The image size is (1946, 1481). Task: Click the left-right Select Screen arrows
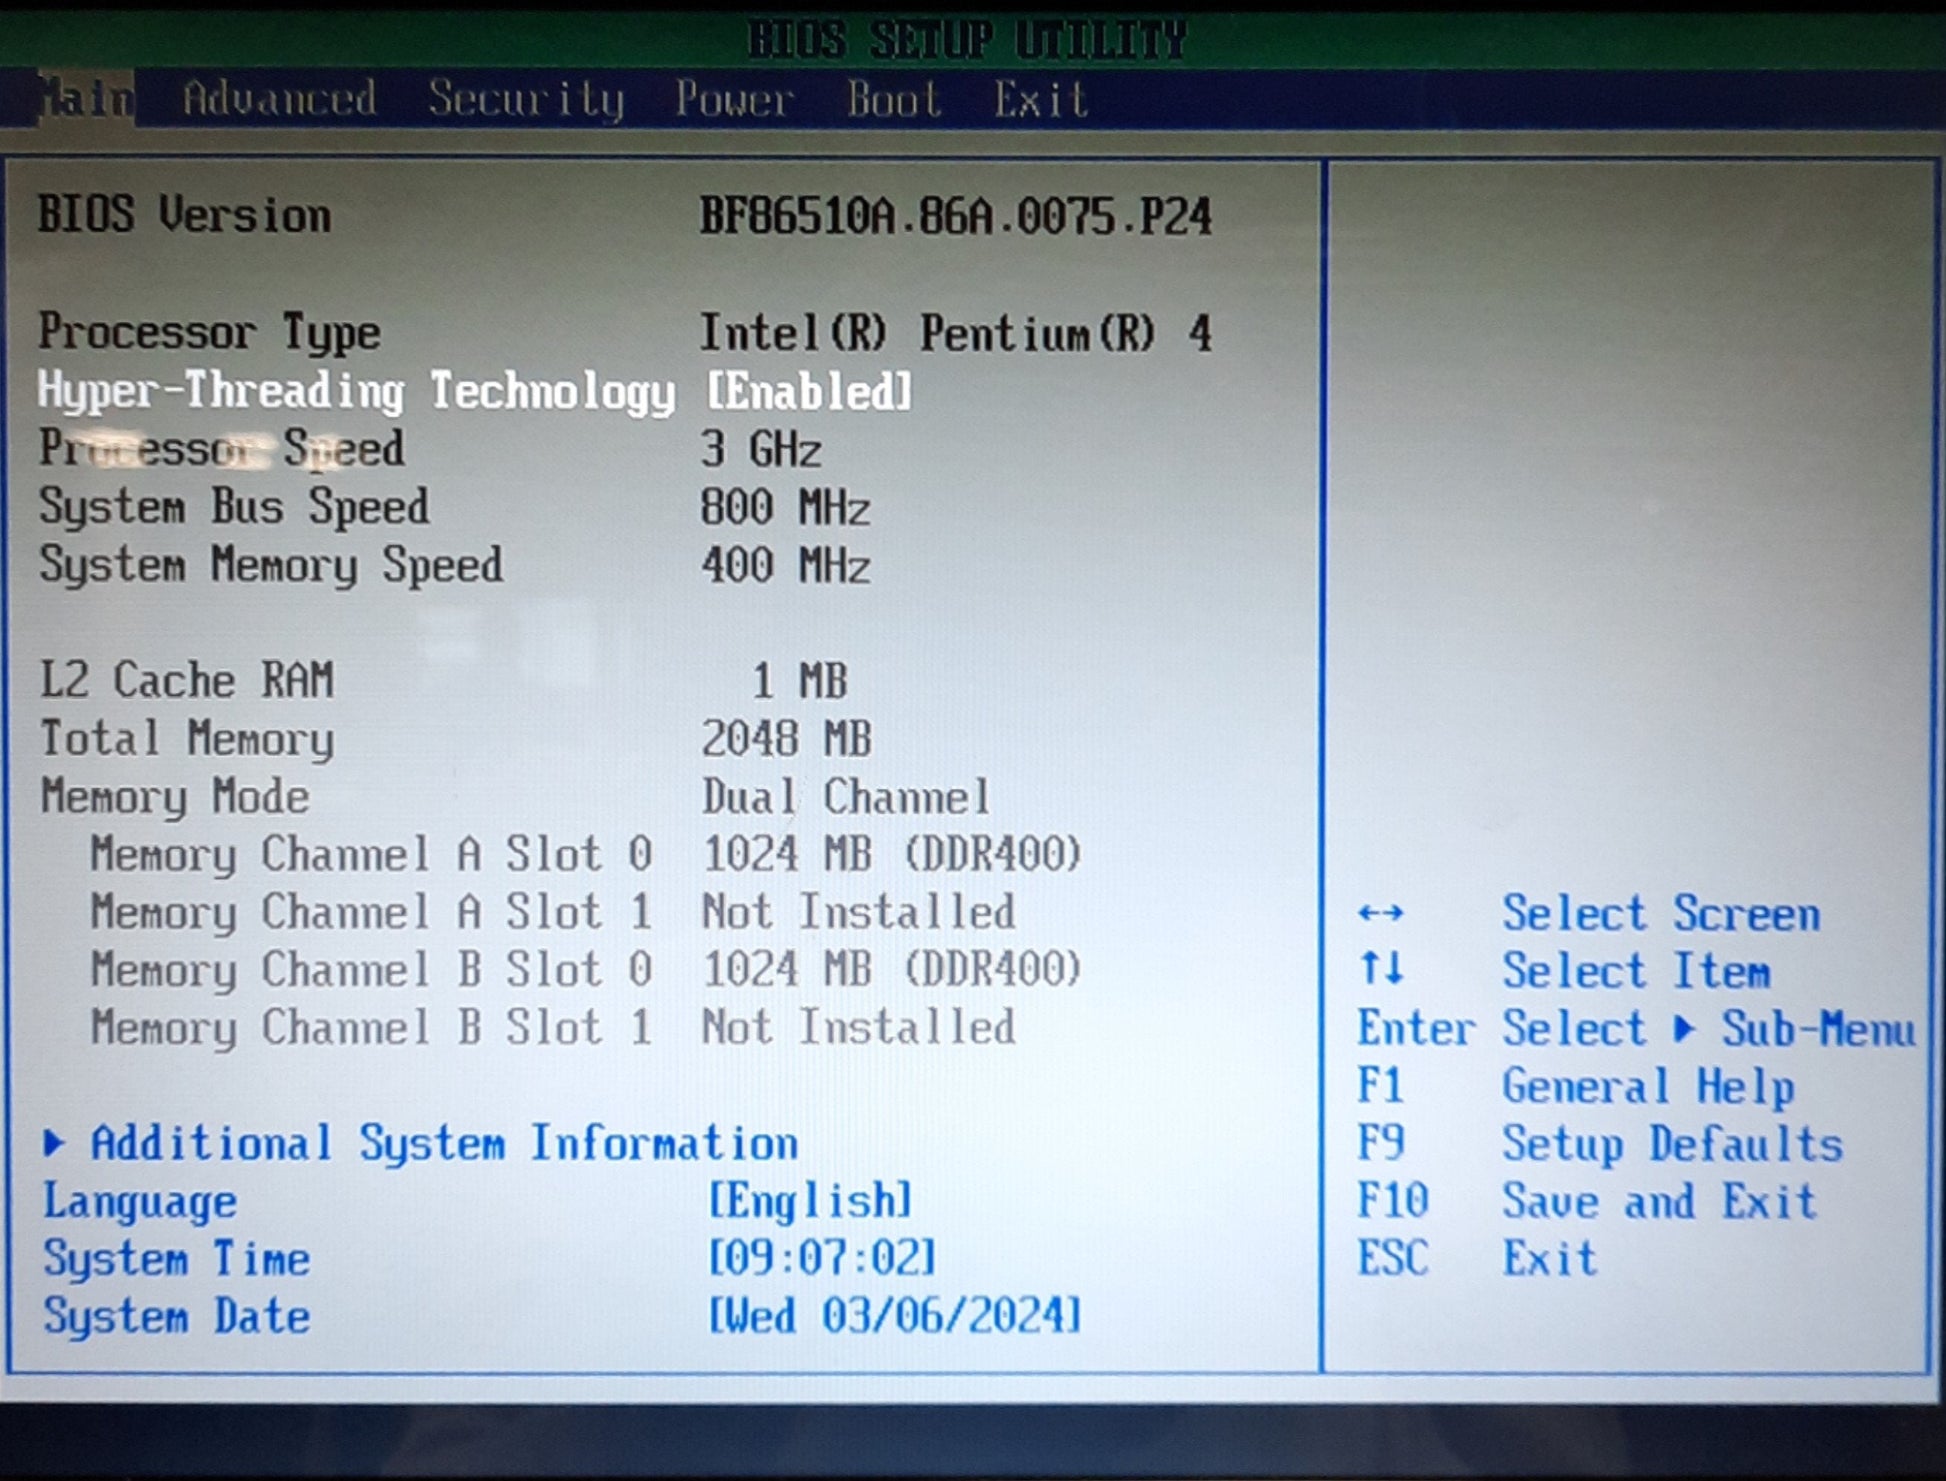1381,913
